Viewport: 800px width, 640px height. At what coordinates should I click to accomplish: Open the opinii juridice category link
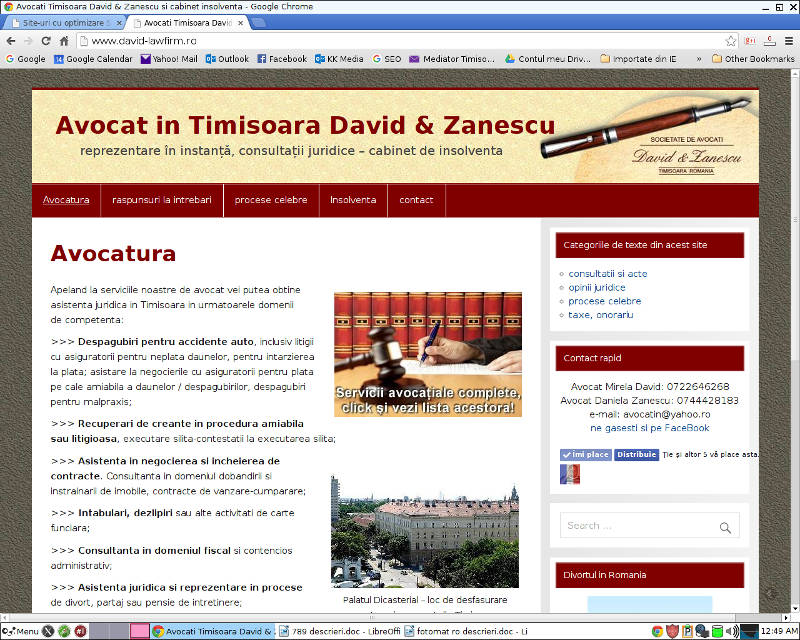pyautogui.click(x=596, y=287)
